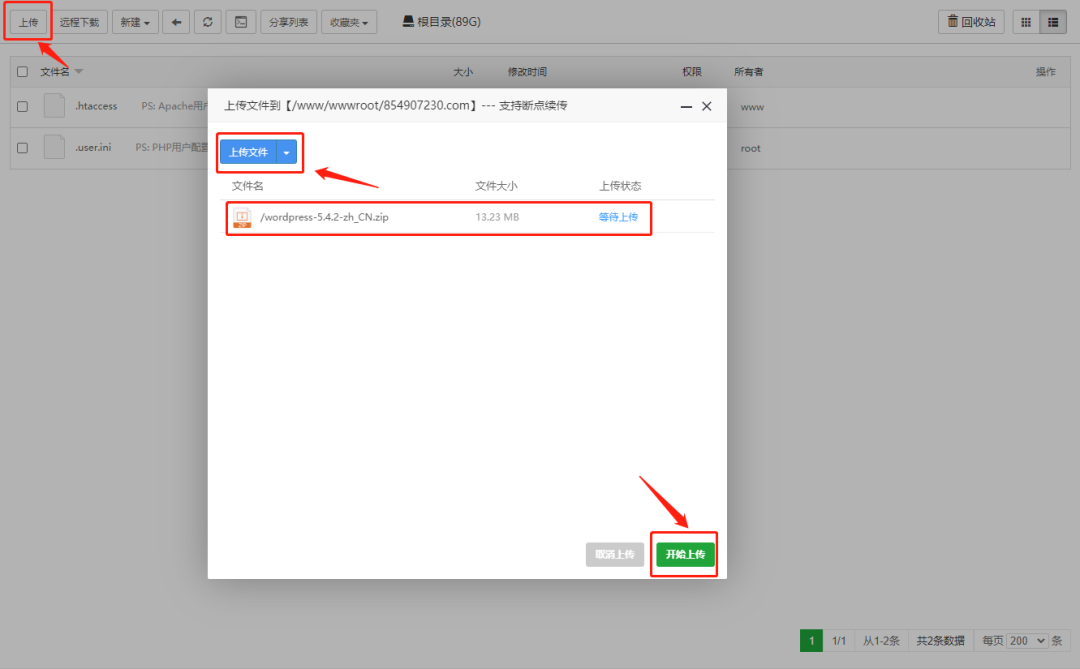Viewport: 1080px width, 669px height.
Task: Click the root directory disk (根目录) indicator
Action: (442, 22)
